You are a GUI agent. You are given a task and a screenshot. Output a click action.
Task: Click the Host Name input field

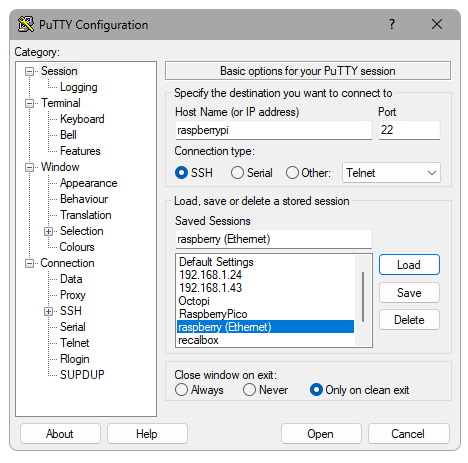coord(273,130)
